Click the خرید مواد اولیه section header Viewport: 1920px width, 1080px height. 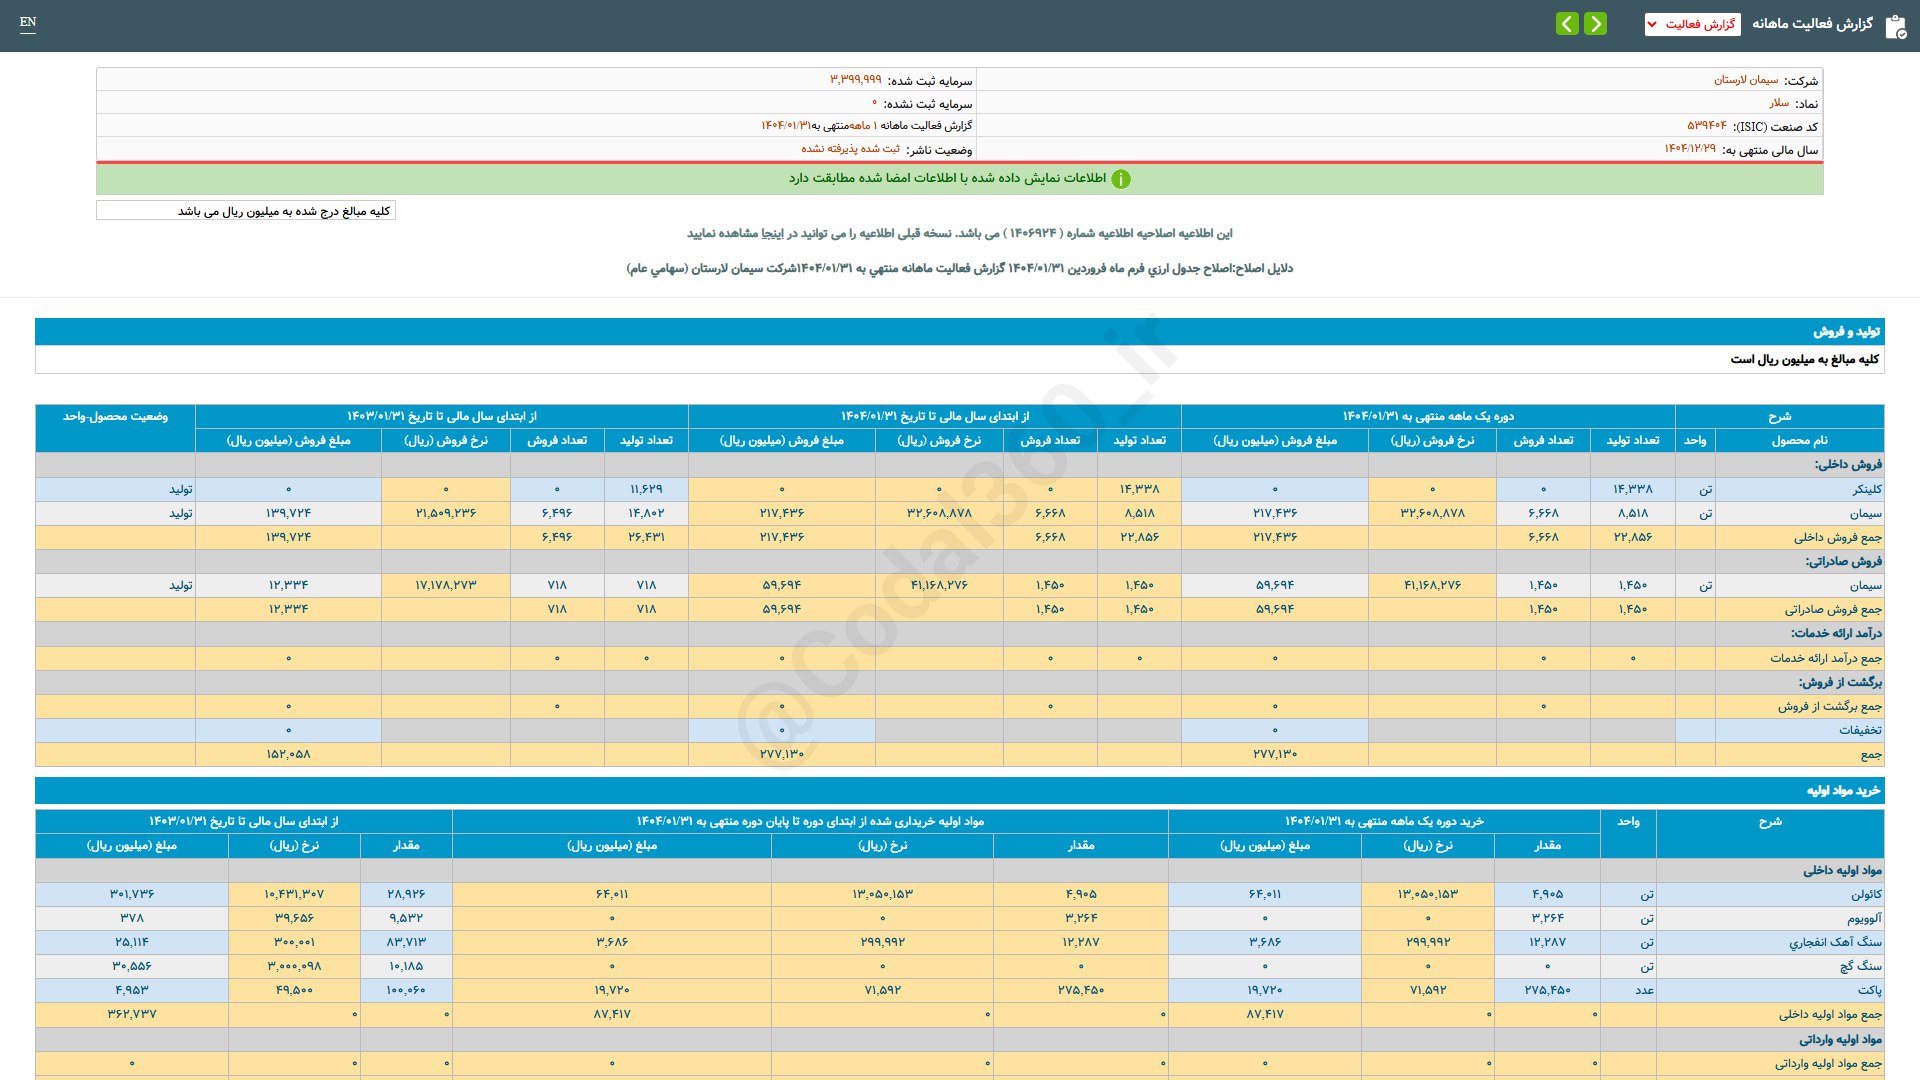(x=1843, y=790)
